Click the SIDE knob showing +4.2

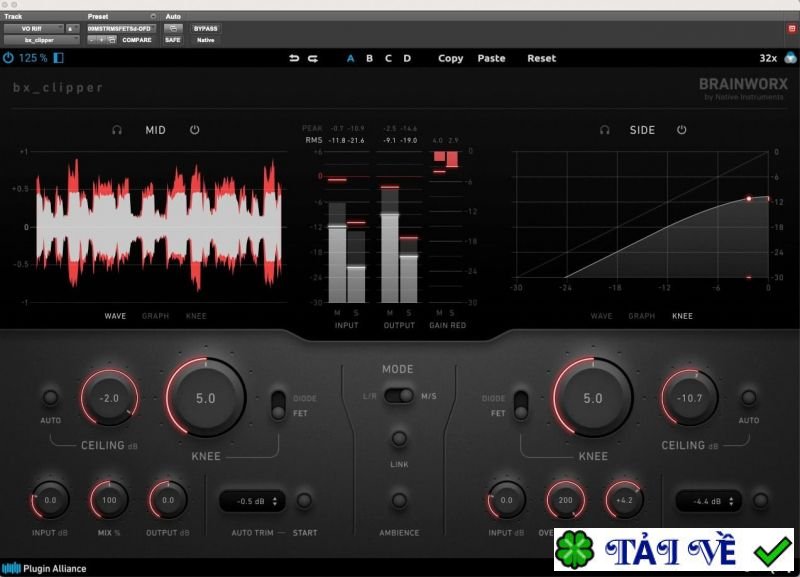[624, 500]
